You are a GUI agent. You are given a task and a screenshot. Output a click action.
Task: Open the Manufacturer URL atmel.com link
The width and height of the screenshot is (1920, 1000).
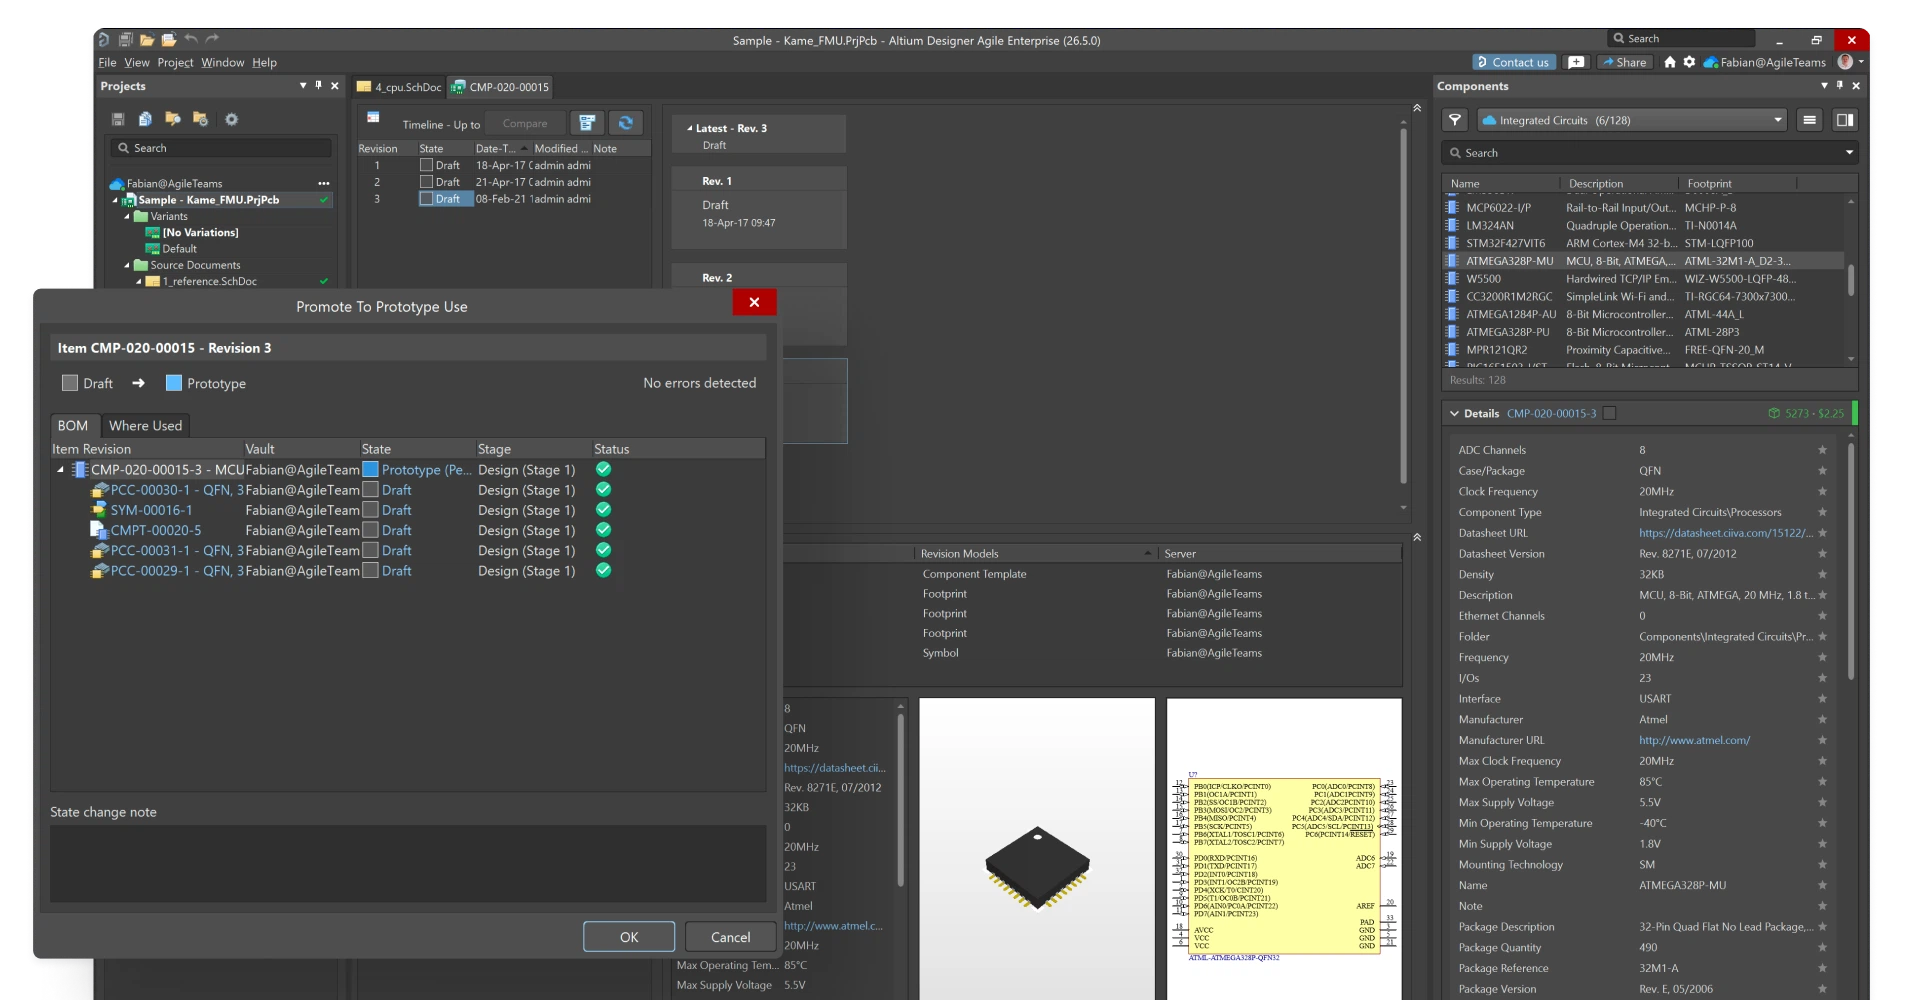[x=1694, y=741]
